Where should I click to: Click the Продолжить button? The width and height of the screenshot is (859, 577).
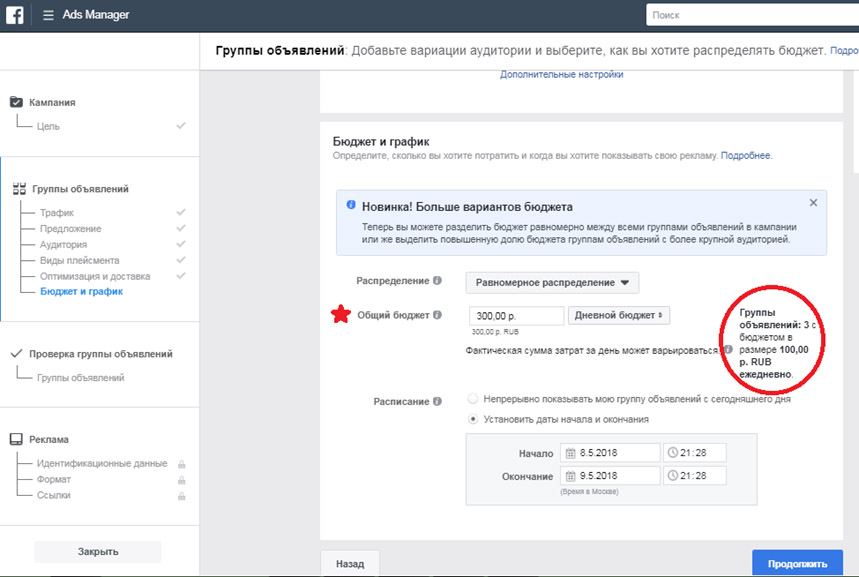(797, 563)
